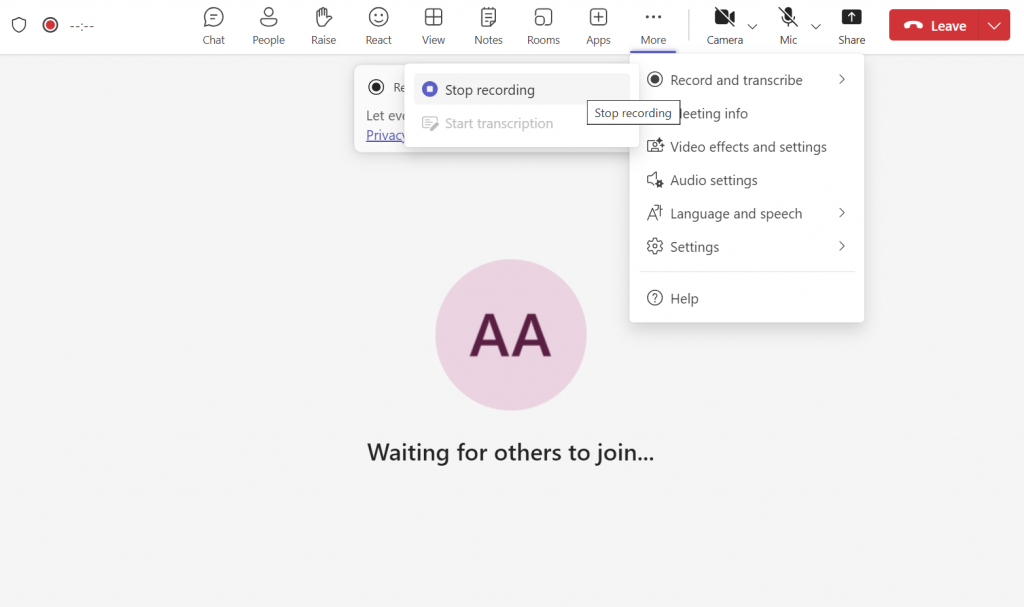
Task: Stop recording from the submenu
Action: tap(489, 90)
